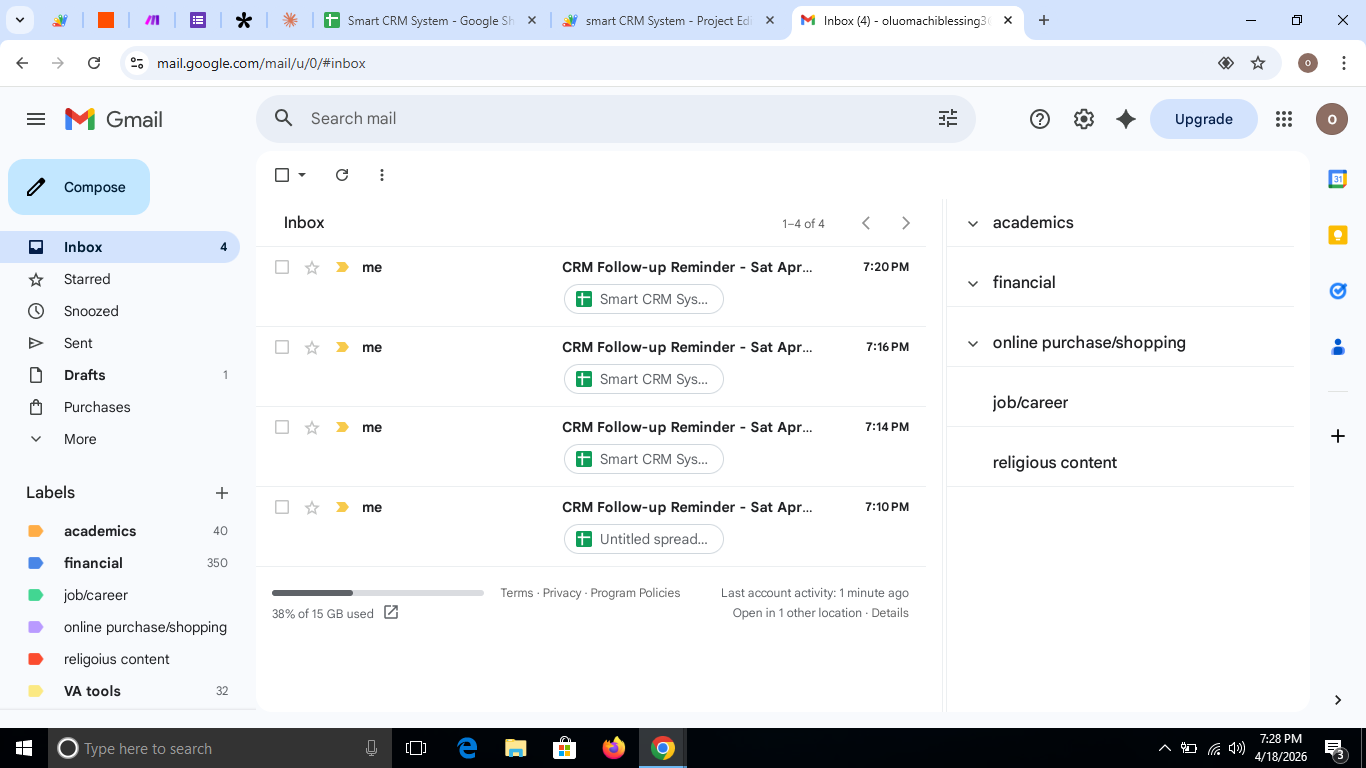
Task: Open the Gemini sparkle icon
Action: tap(1125, 119)
